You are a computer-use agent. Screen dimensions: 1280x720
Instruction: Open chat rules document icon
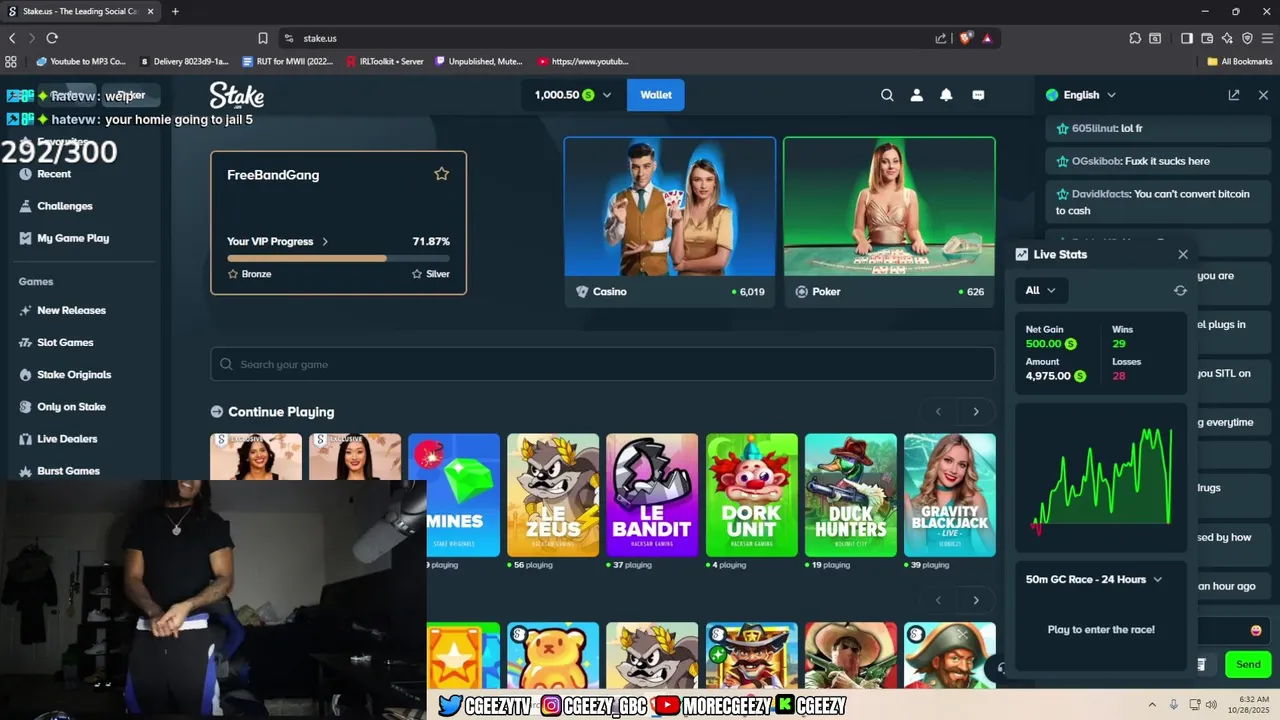click(x=1201, y=664)
